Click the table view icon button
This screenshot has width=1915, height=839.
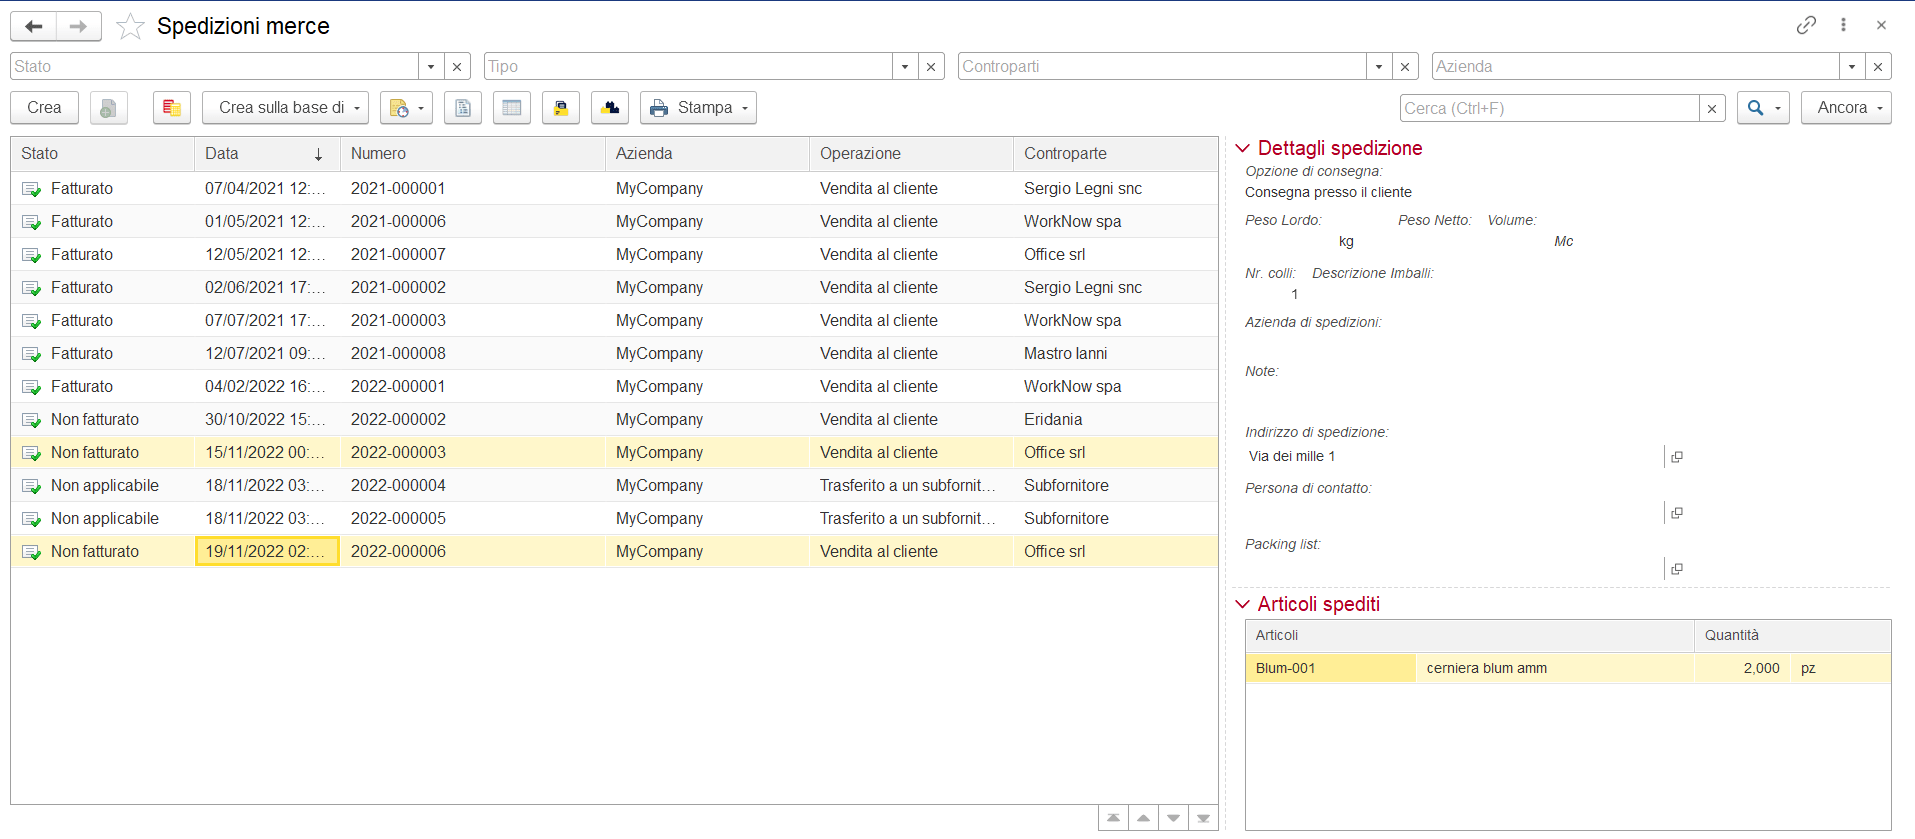coord(512,108)
